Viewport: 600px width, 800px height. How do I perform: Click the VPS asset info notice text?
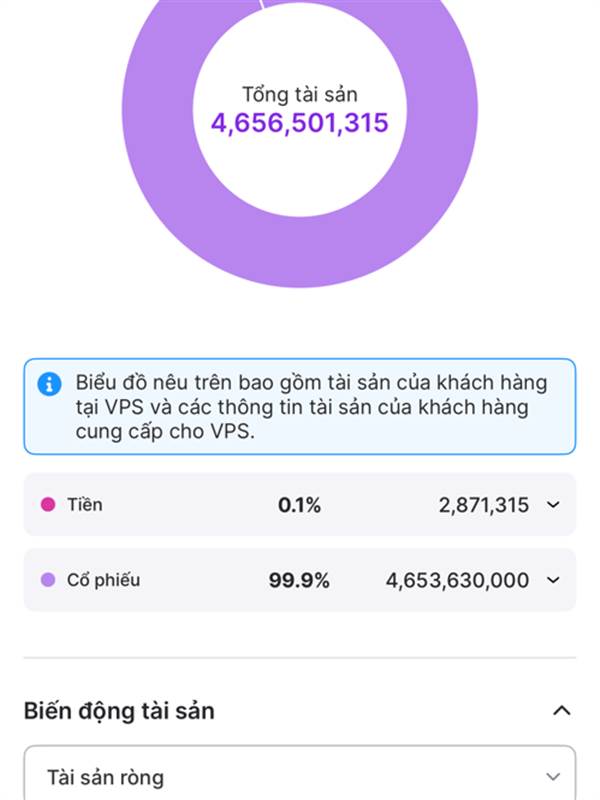312,406
